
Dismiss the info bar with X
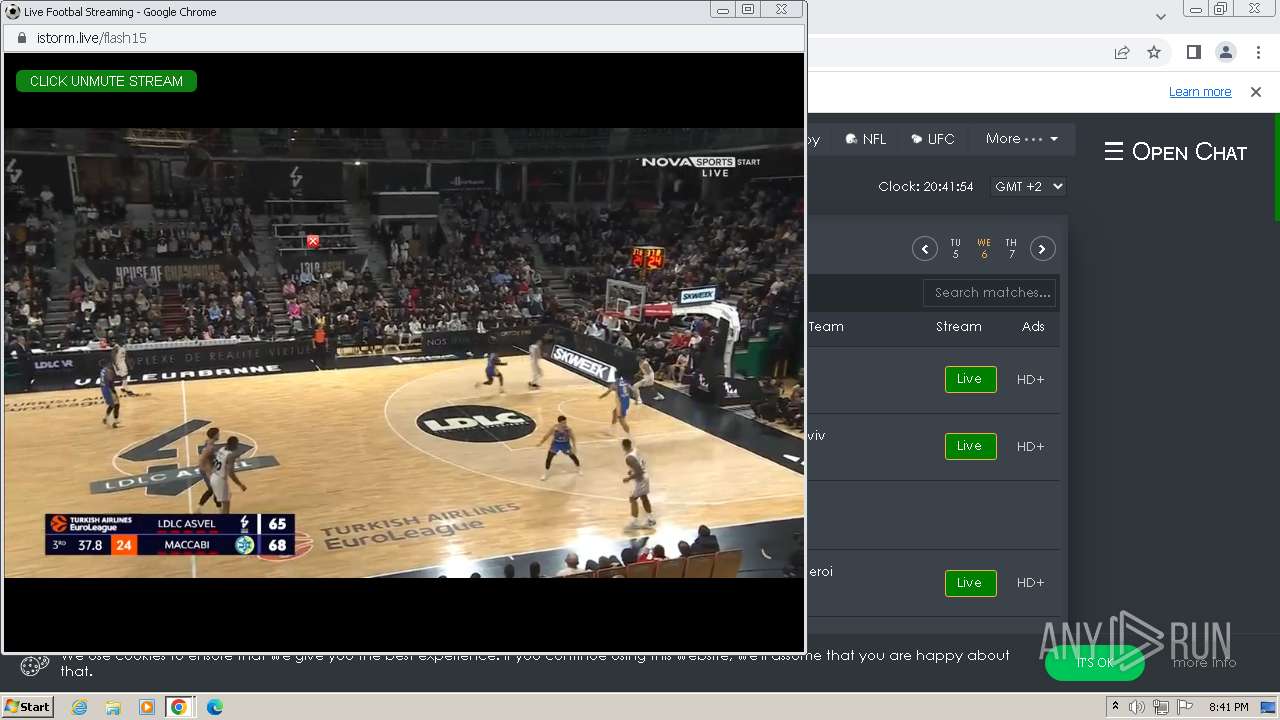click(x=1256, y=91)
